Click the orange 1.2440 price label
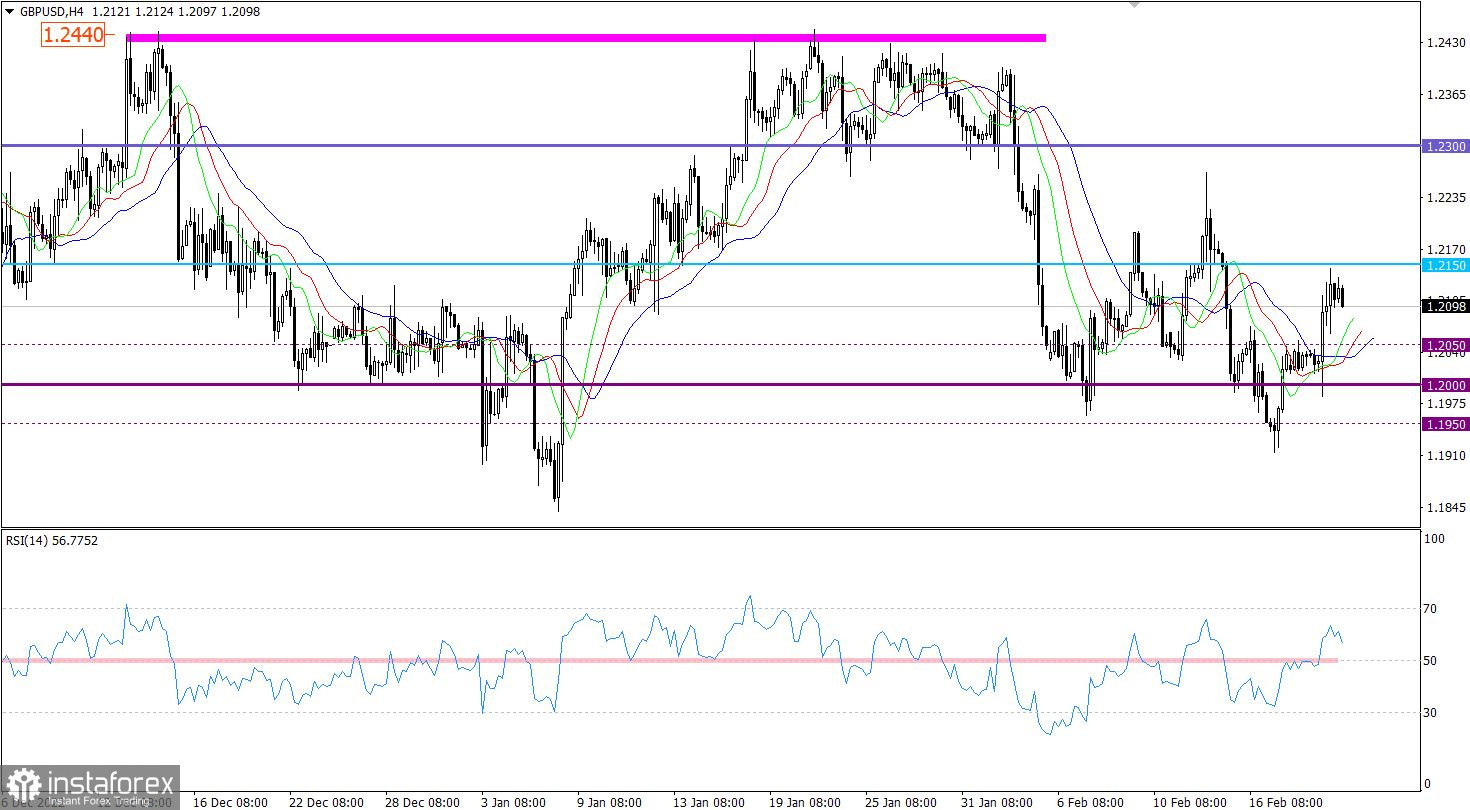 click(72, 35)
